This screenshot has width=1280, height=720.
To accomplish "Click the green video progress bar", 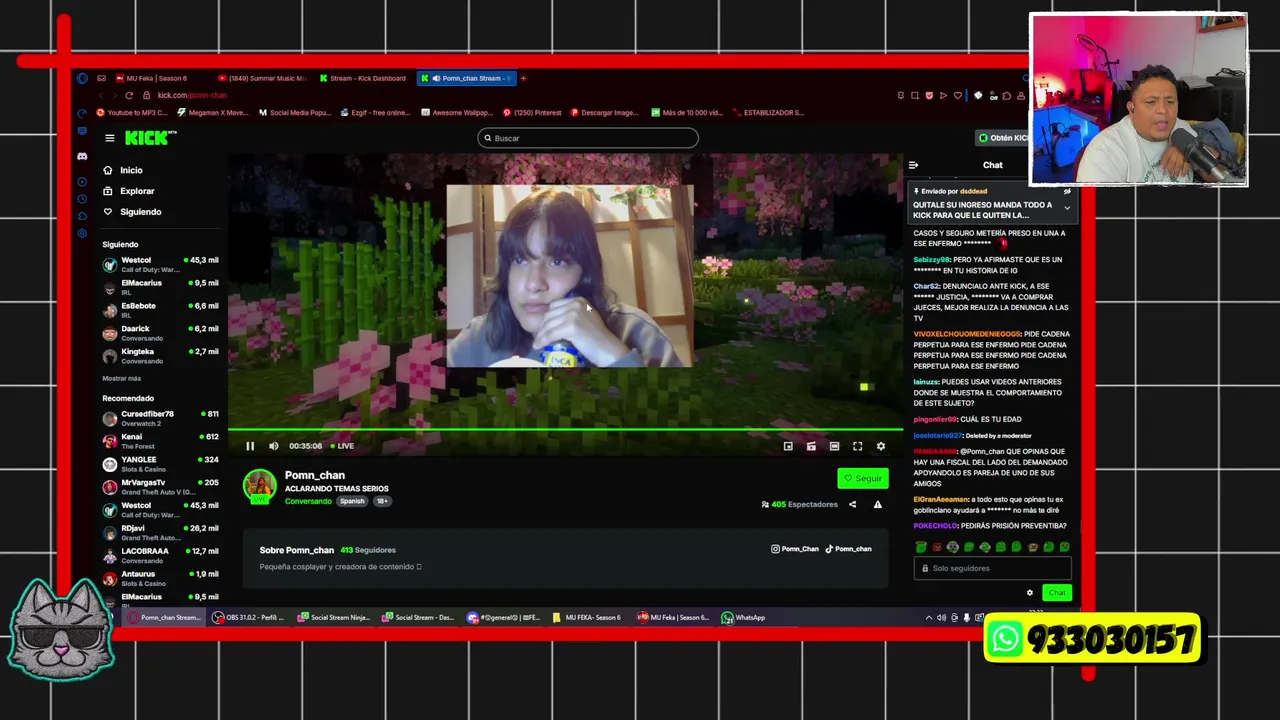I will click(x=565, y=430).
